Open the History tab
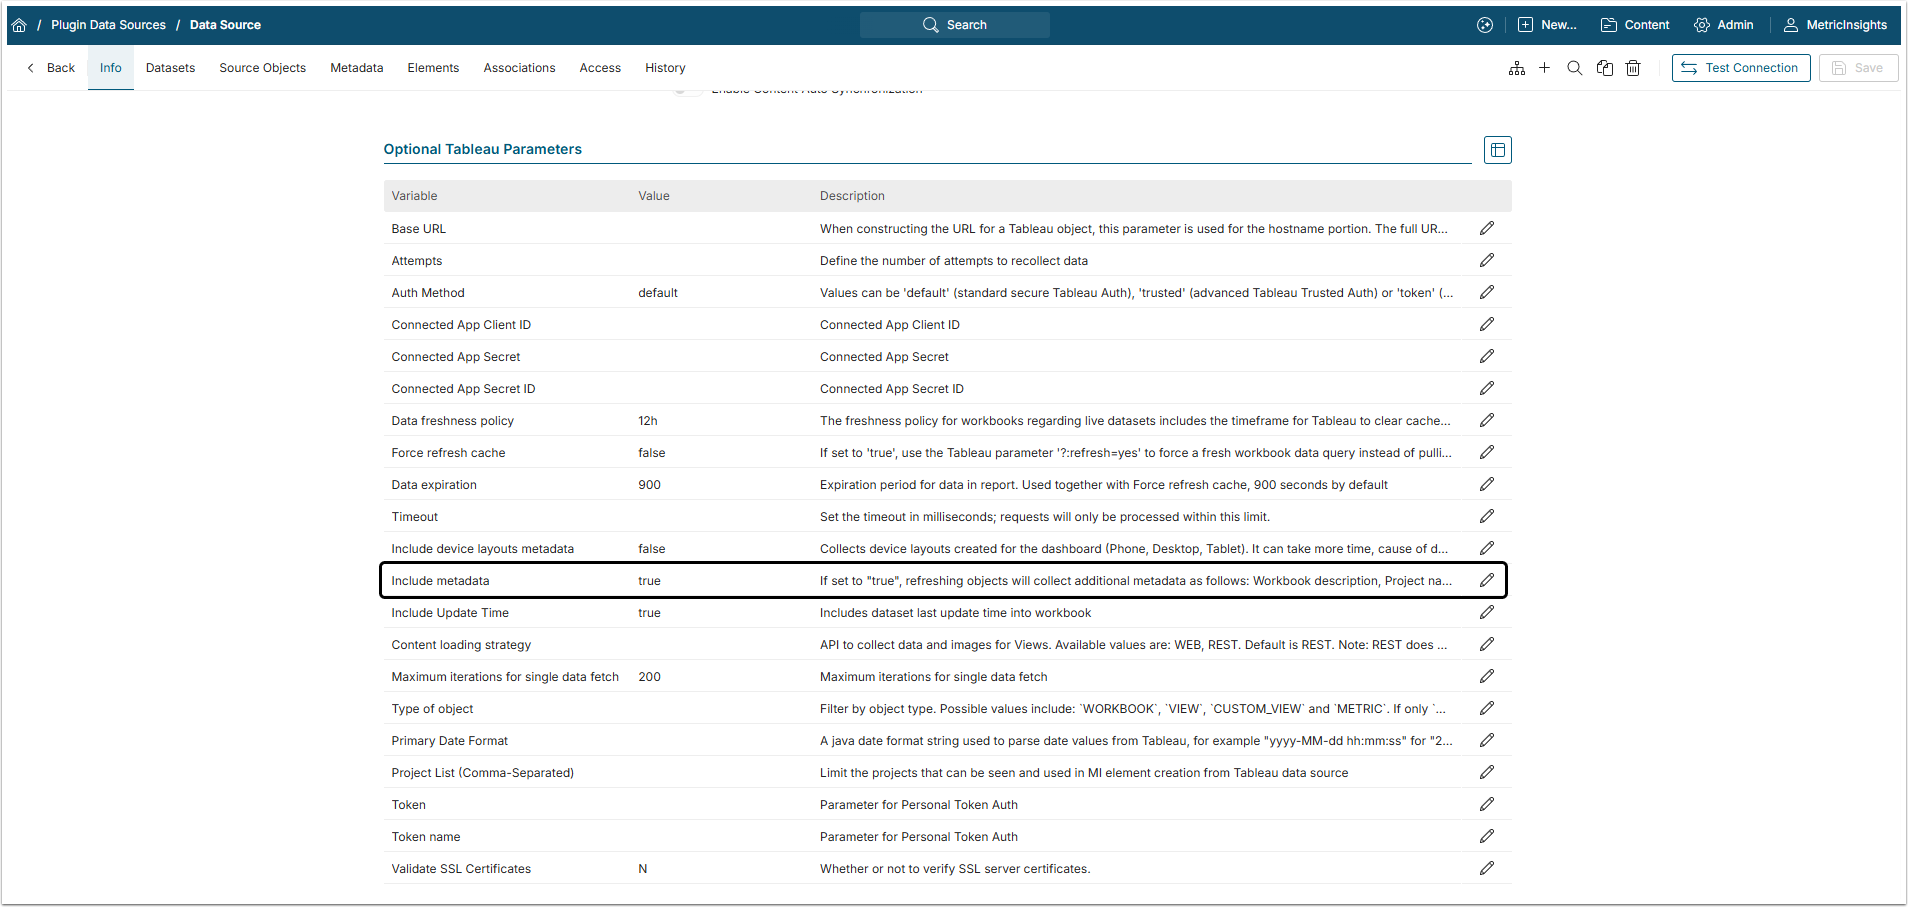 (665, 68)
